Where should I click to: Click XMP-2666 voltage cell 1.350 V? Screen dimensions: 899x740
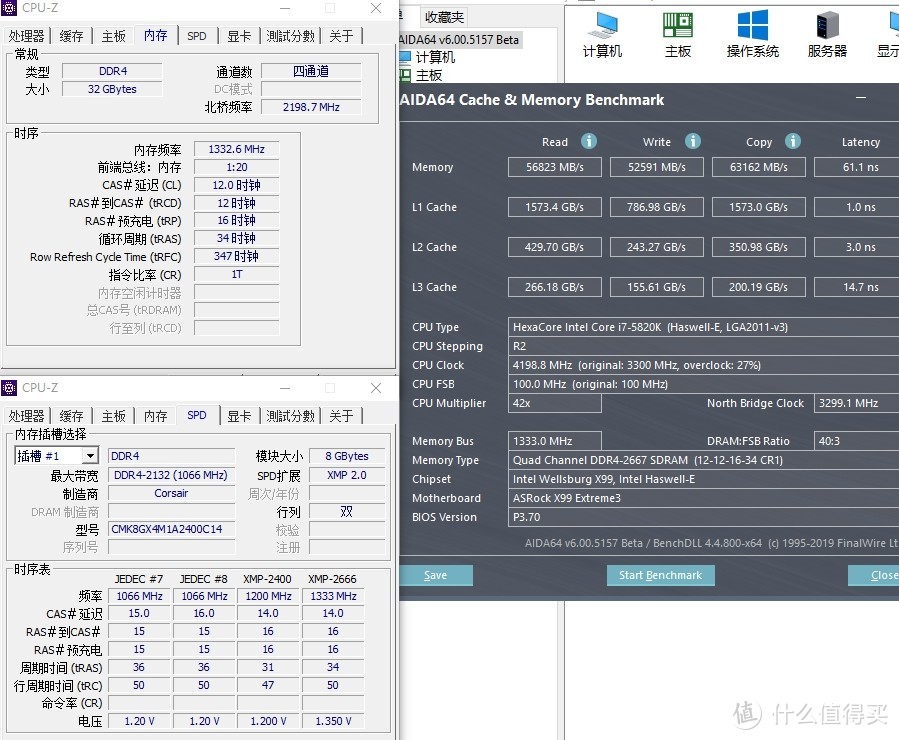333,721
